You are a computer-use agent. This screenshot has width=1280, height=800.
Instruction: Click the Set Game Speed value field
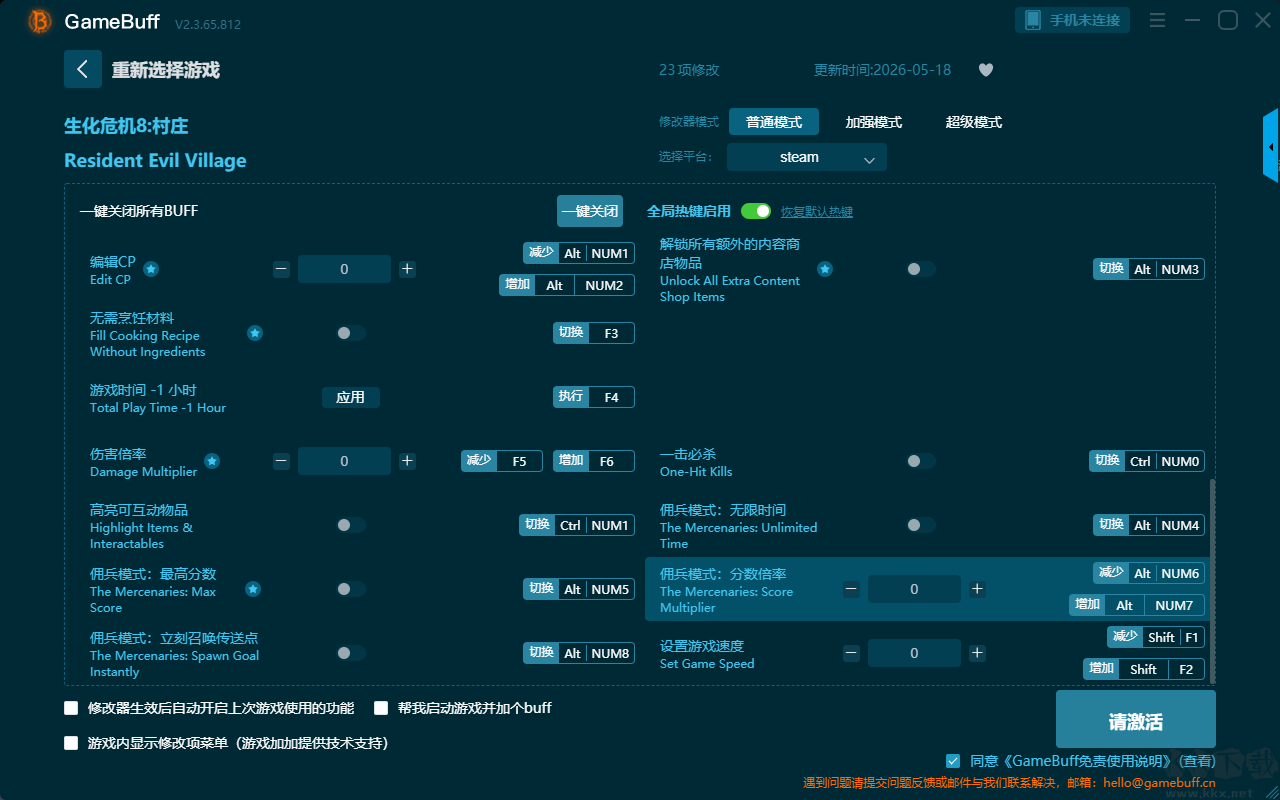click(x=914, y=653)
